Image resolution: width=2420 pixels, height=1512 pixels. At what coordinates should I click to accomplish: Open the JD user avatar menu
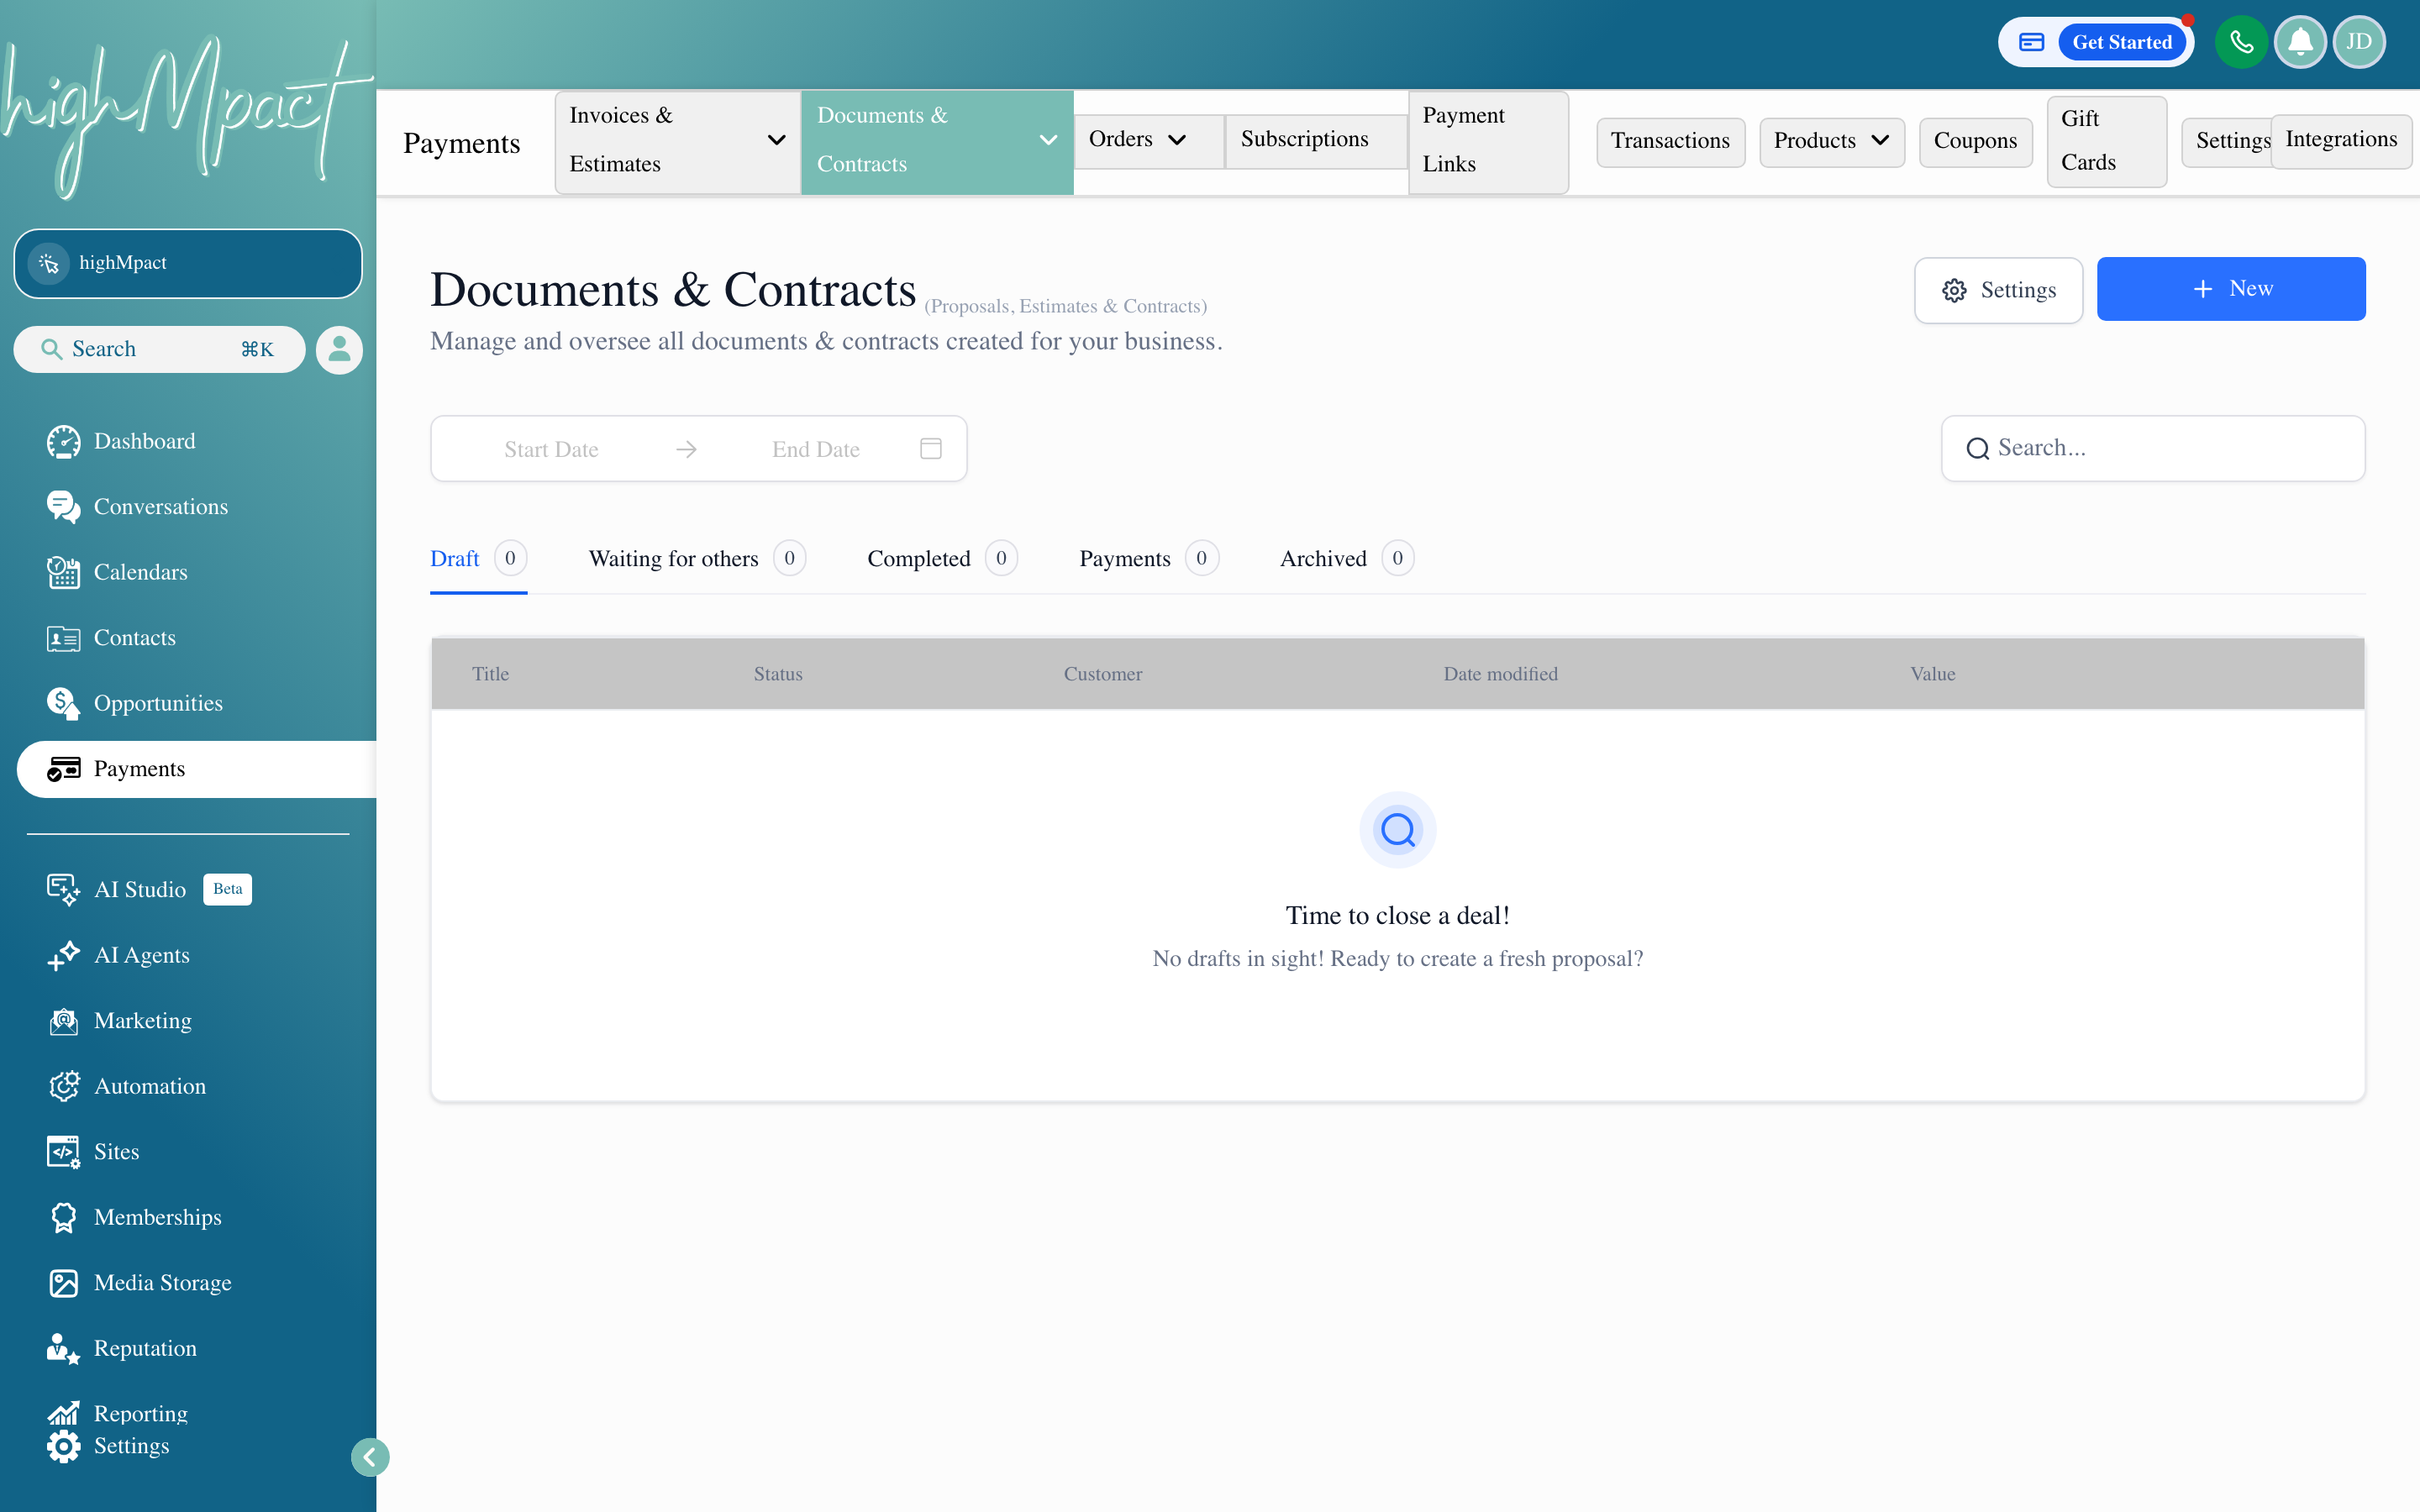pyautogui.click(x=2359, y=42)
